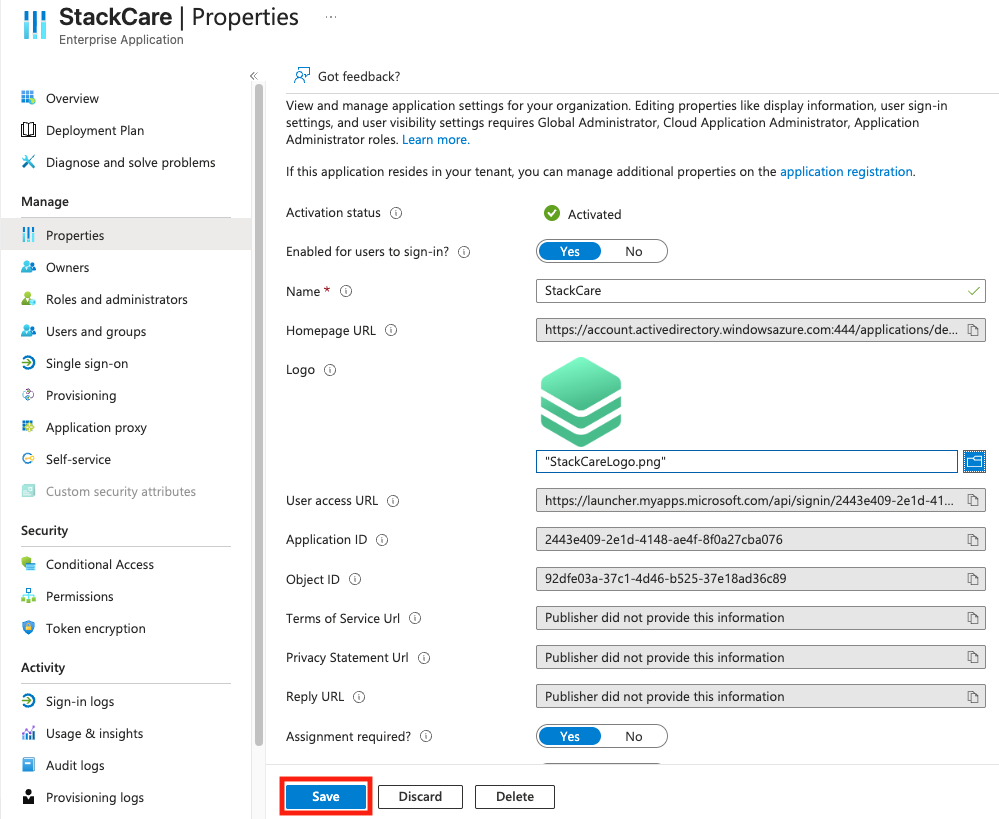Set Enabled for users to sign-in to No
This screenshot has height=819, width=999.
click(633, 251)
